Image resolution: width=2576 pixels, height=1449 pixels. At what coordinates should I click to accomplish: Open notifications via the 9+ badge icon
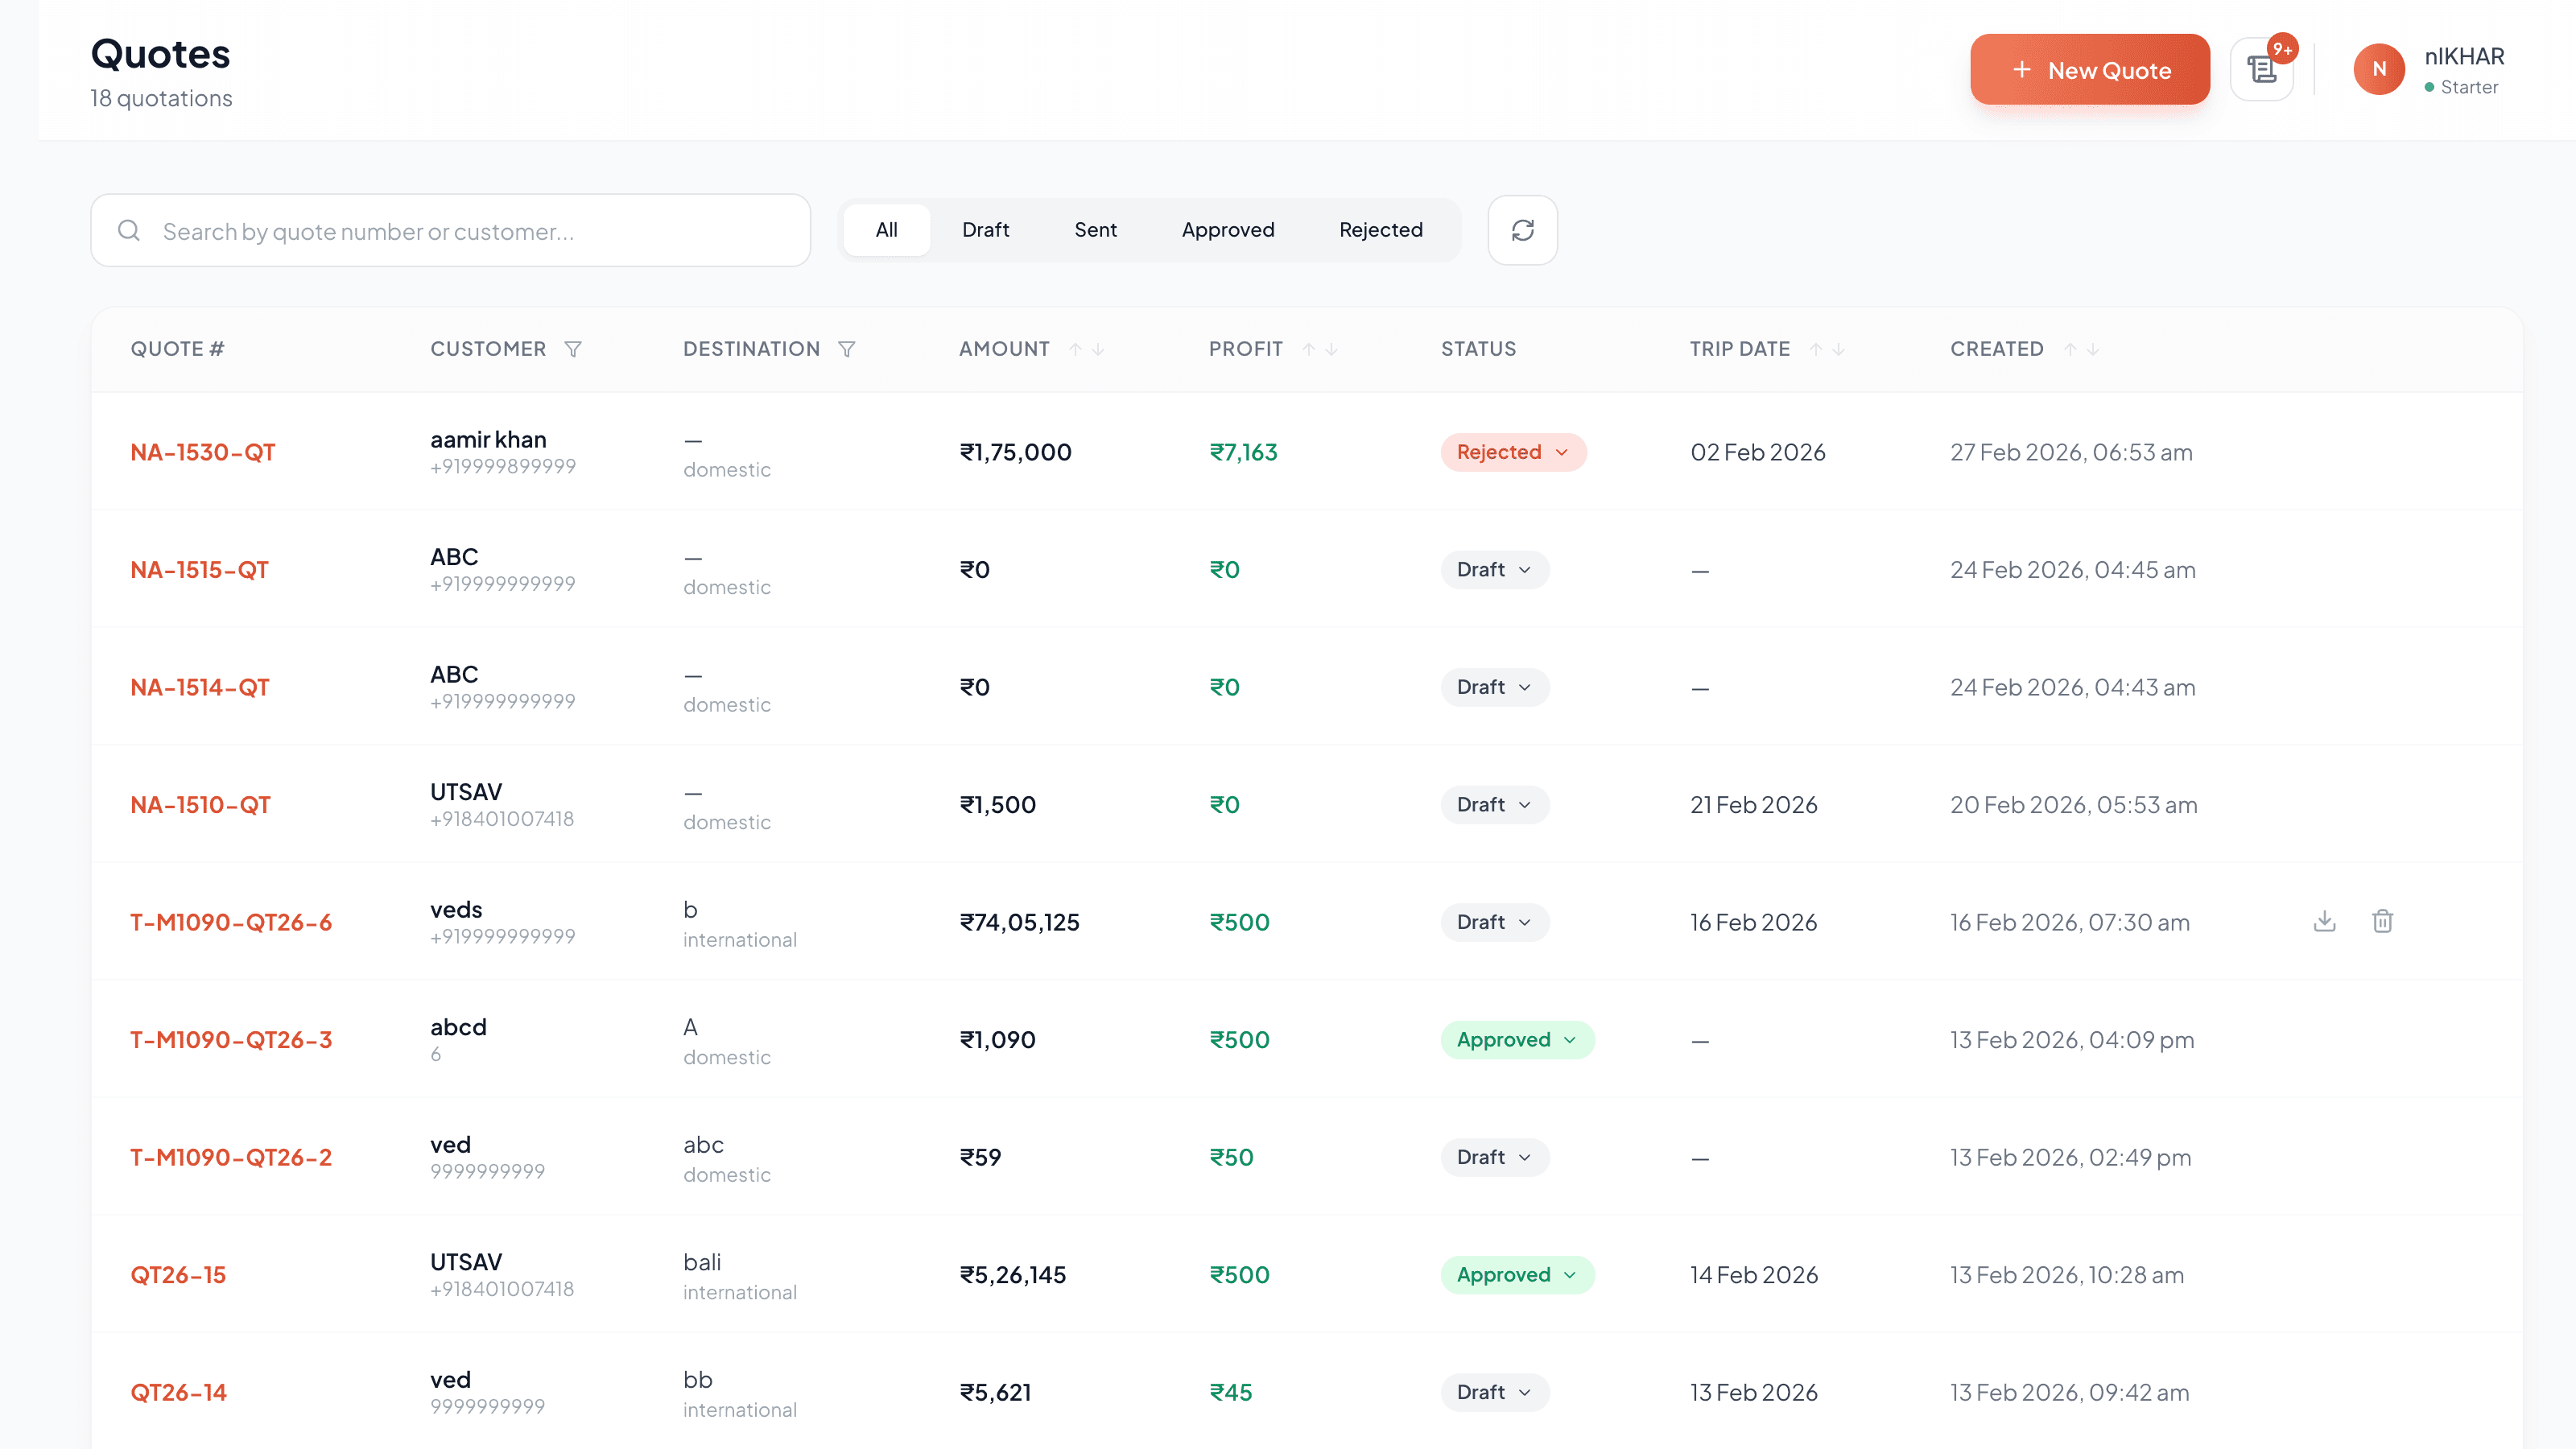(x=2263, y=68)
